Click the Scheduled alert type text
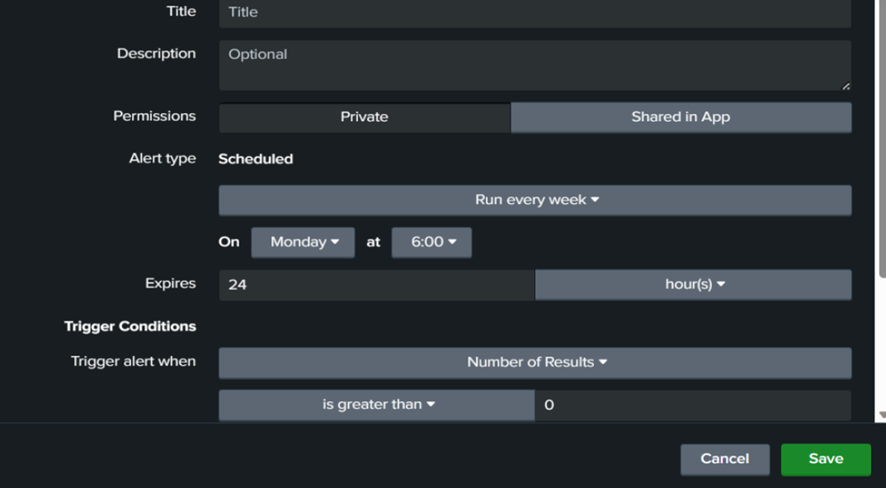The image size is (886, 488). point(256,159)
